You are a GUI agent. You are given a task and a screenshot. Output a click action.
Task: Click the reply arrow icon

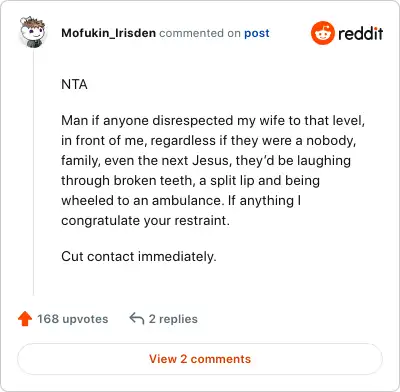[137, 318]
